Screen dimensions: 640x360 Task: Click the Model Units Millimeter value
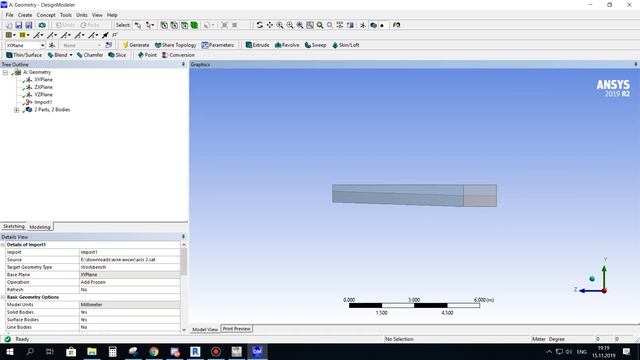pos(129,304)
